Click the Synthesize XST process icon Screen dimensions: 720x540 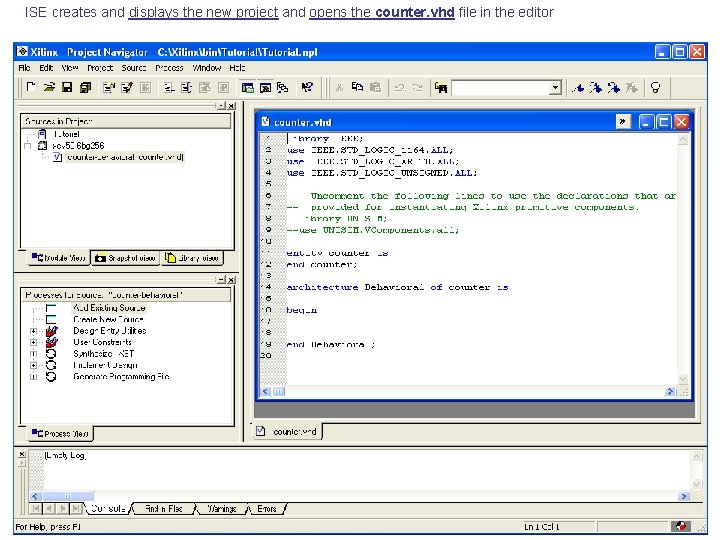click(51, 354)
